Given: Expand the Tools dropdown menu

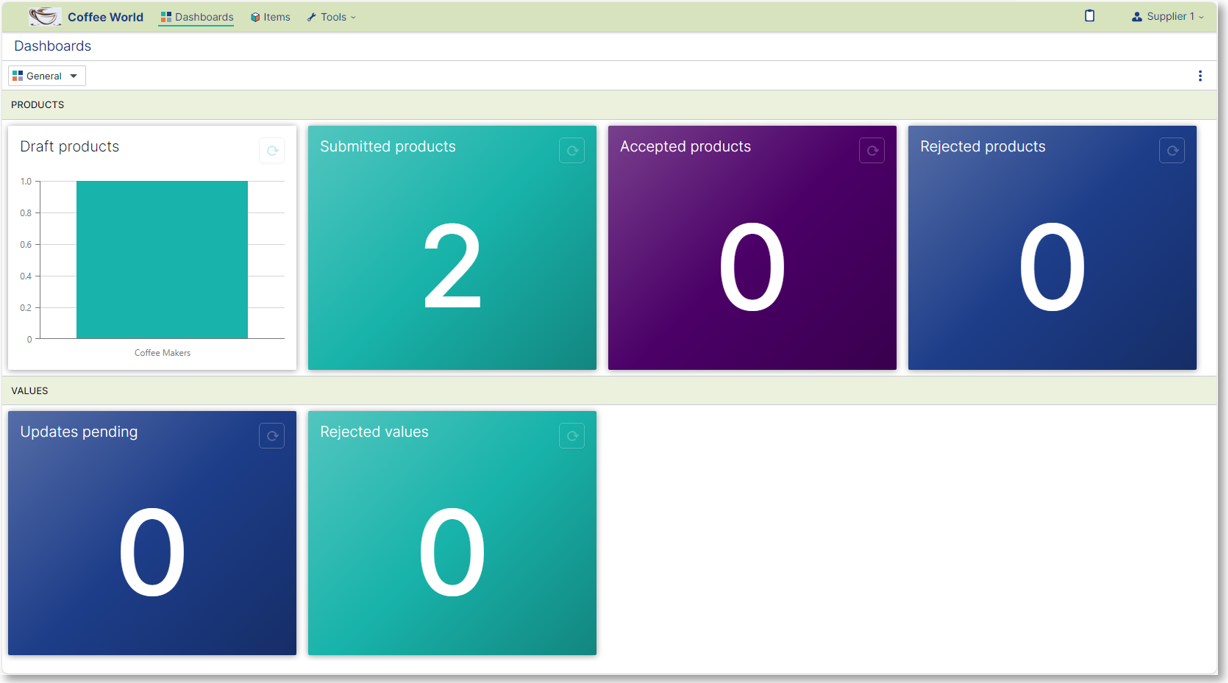Looking at the screenshot, I should tap(331, 17).
